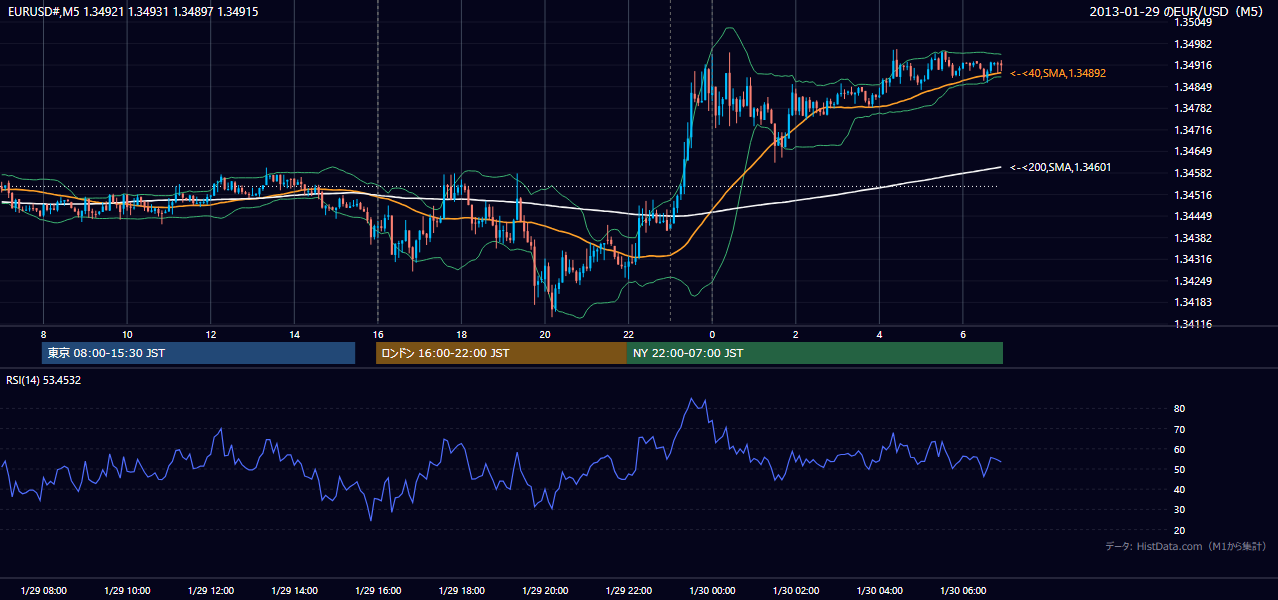Click the 1/30 02:00 time label
The height and width of the screenshot is (600, 1278).
click(795, 591)
